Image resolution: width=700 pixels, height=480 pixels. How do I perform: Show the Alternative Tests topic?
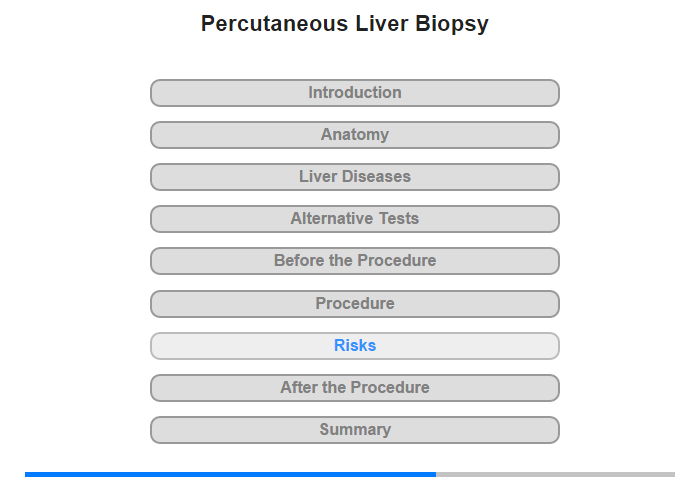pos(354,219)
